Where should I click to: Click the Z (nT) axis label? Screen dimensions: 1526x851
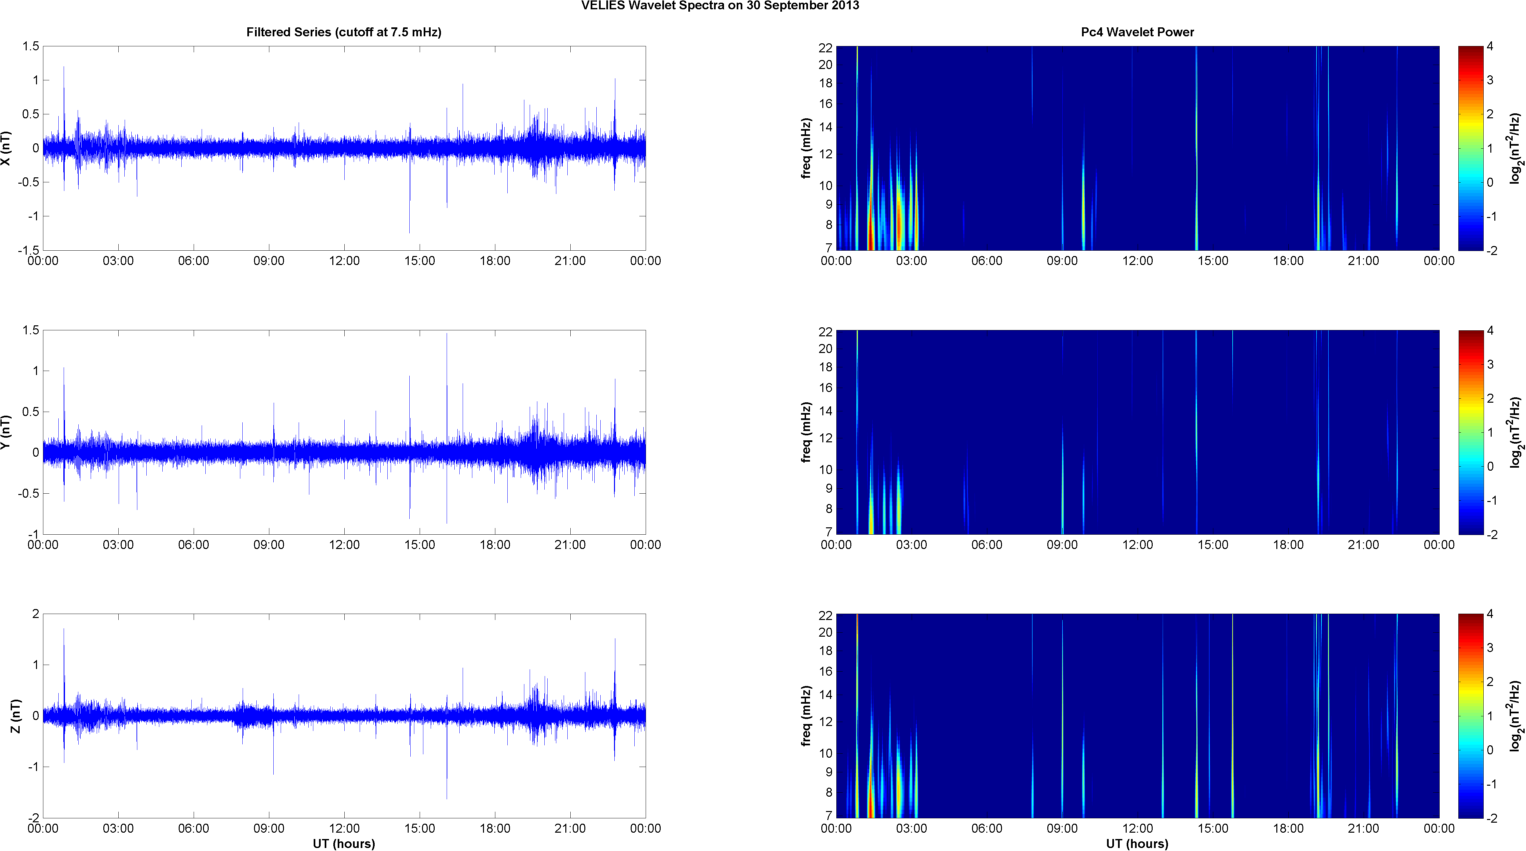click(14, 716)
